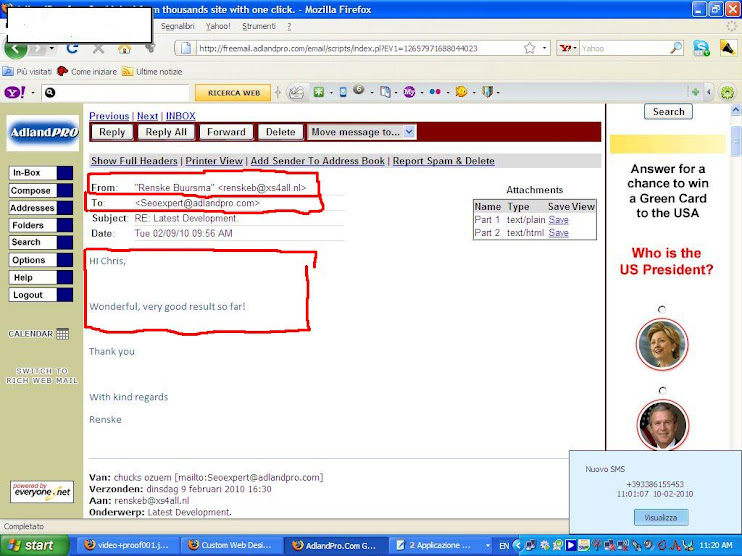Viewport: 742px width, 556px height.
Task: Click the page vertical scrollbar thumb
Action: (x=736, y=141)
